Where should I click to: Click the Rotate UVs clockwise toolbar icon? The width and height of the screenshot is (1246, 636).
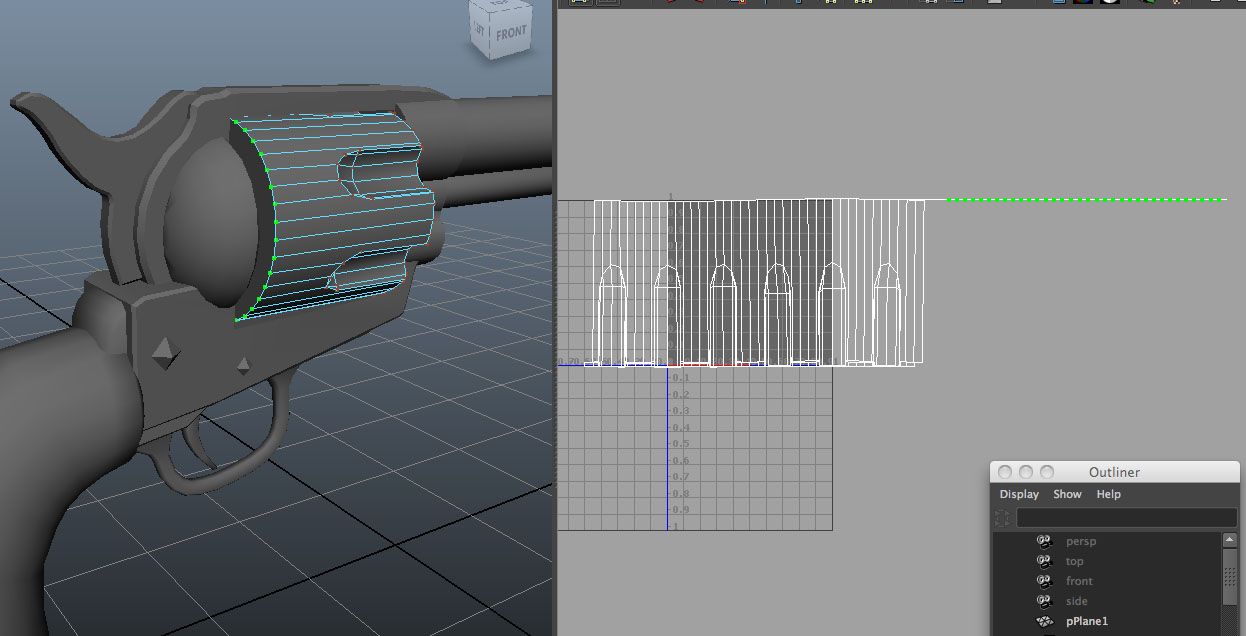pos(700,4)
